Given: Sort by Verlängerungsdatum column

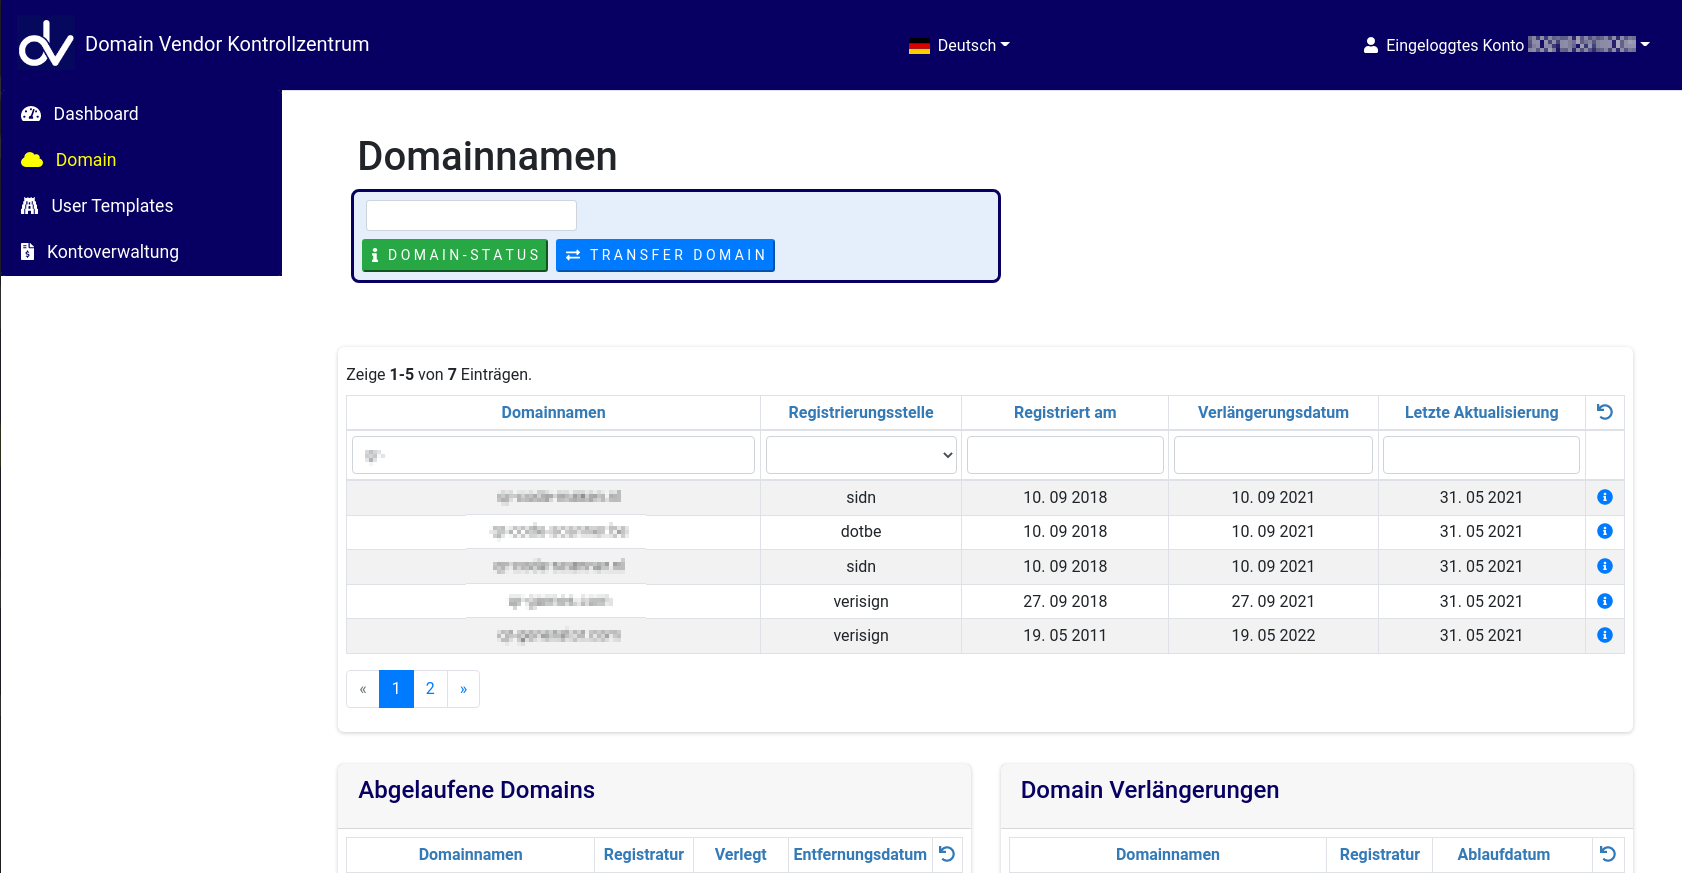Looking at the screenshot, I should pos(1273,413).
